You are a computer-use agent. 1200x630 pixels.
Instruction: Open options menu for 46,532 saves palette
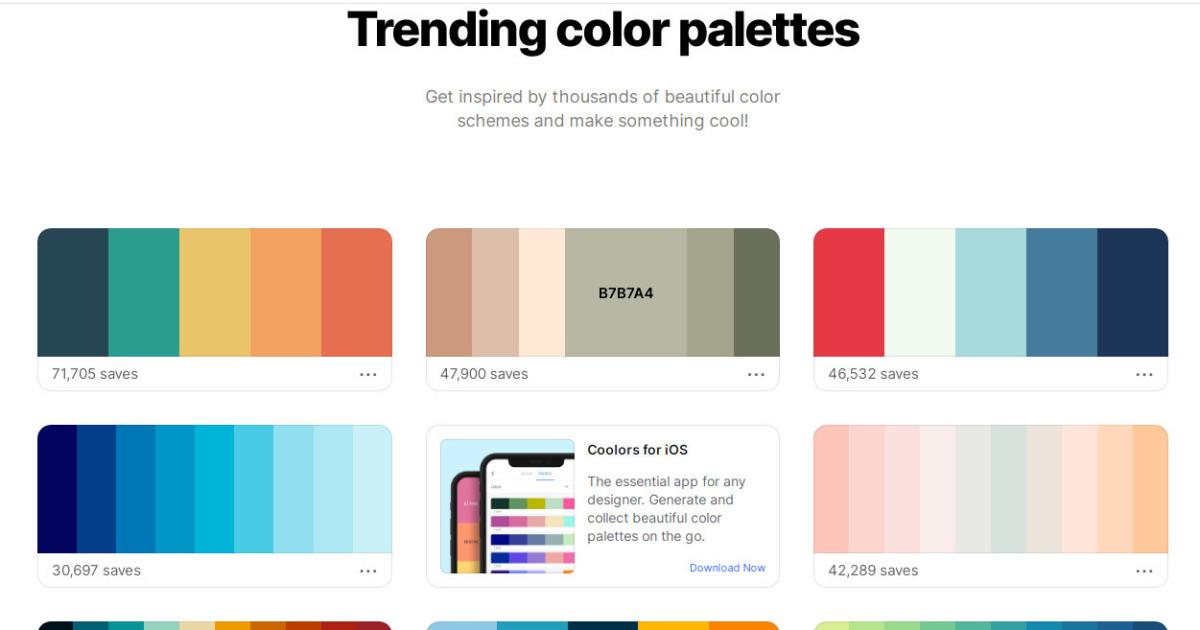(x=1144, y=374)
